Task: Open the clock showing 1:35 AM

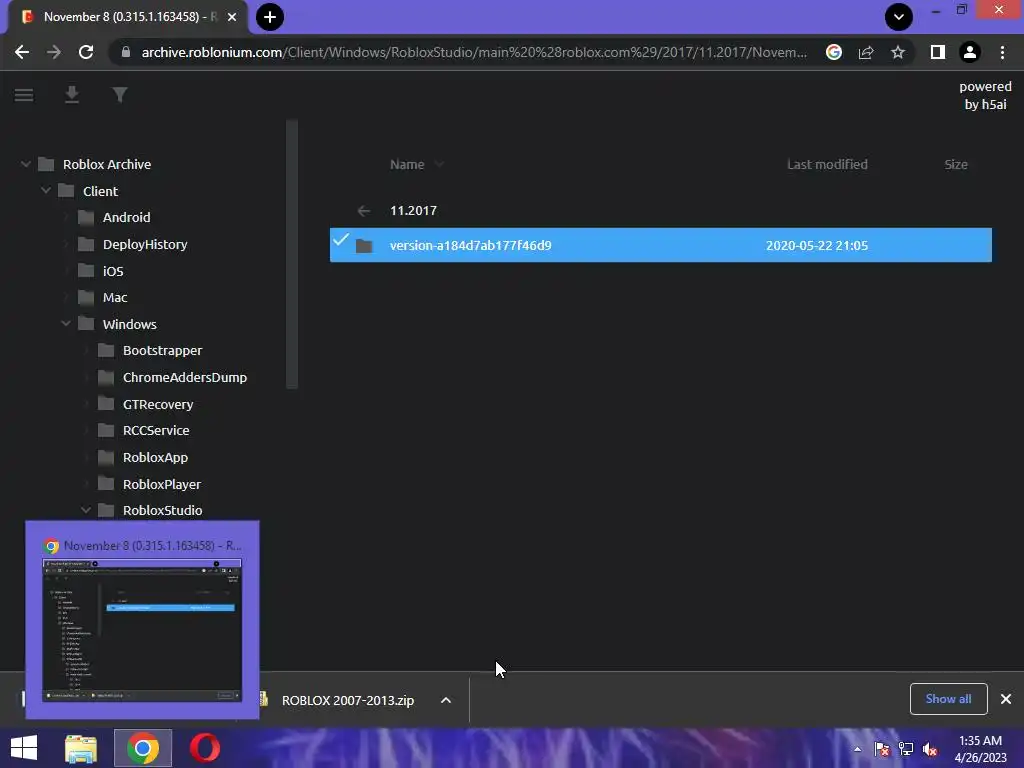Action: (980, 749)
